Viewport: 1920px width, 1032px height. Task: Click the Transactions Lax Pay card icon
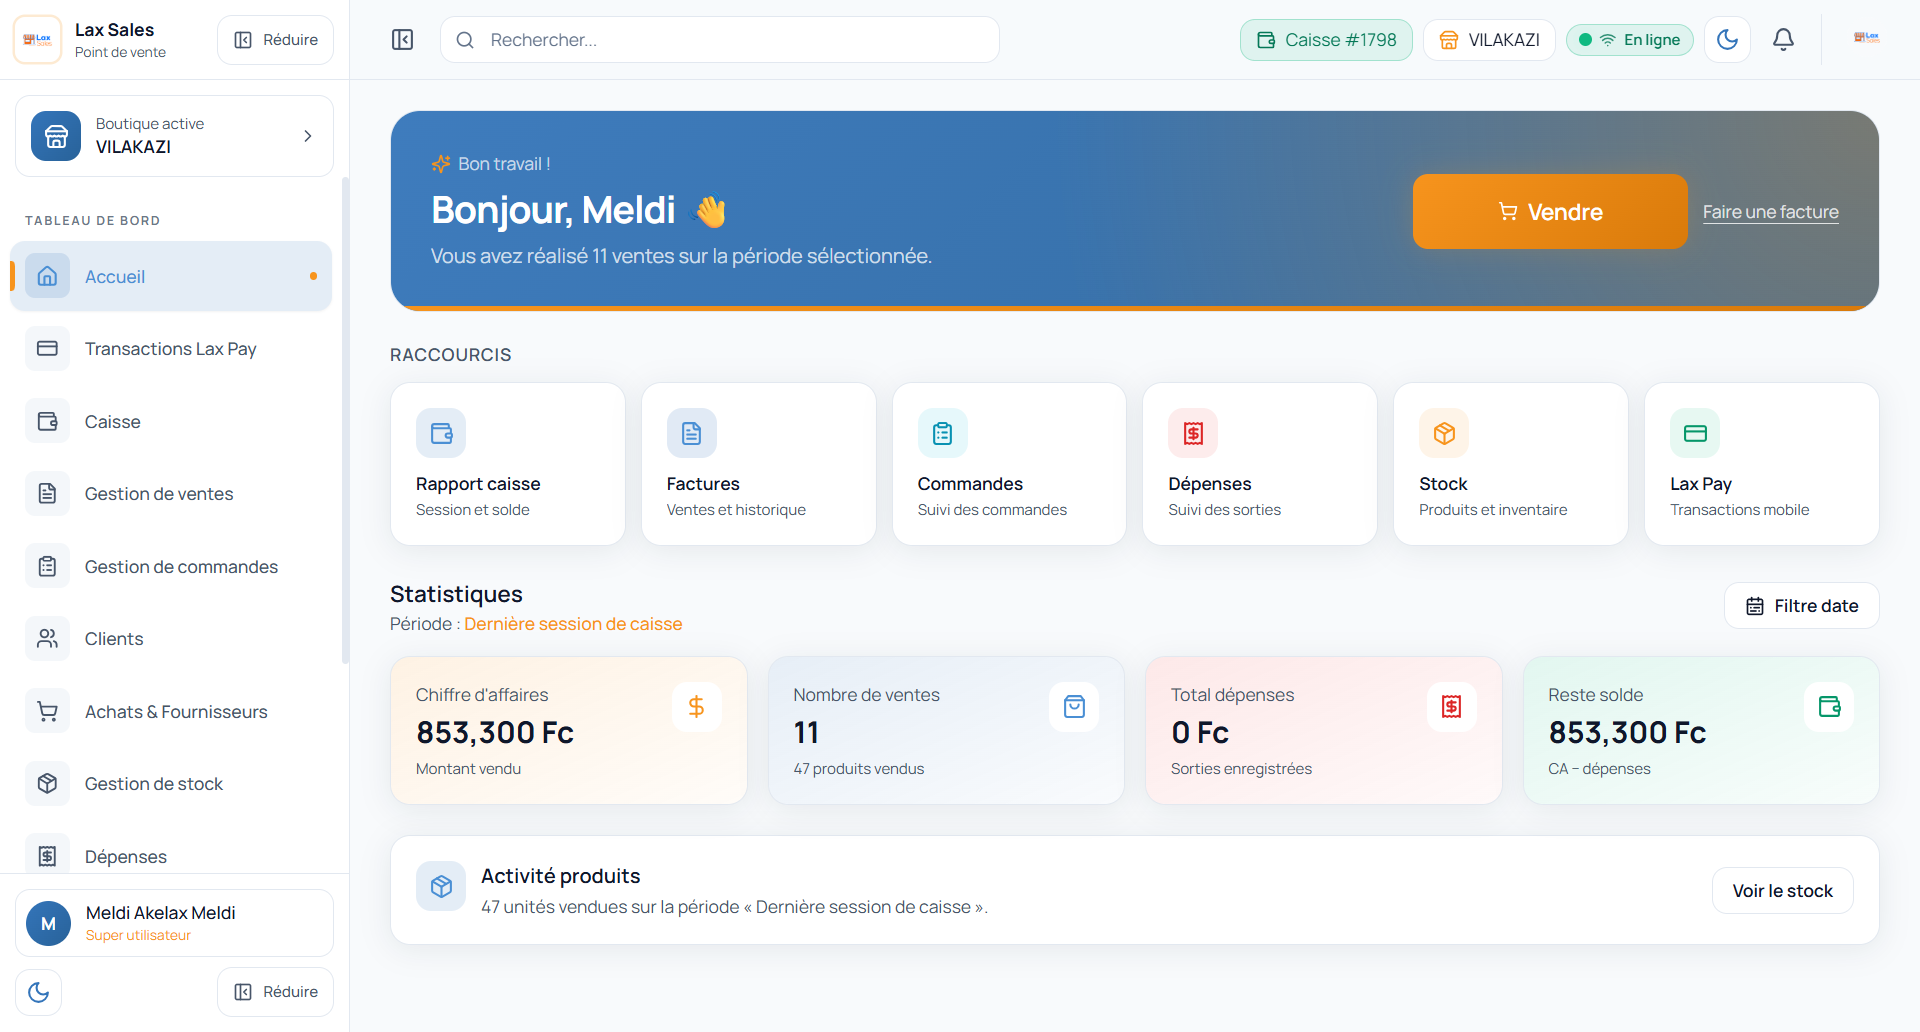pyautogui.click(x=47, y=349)
